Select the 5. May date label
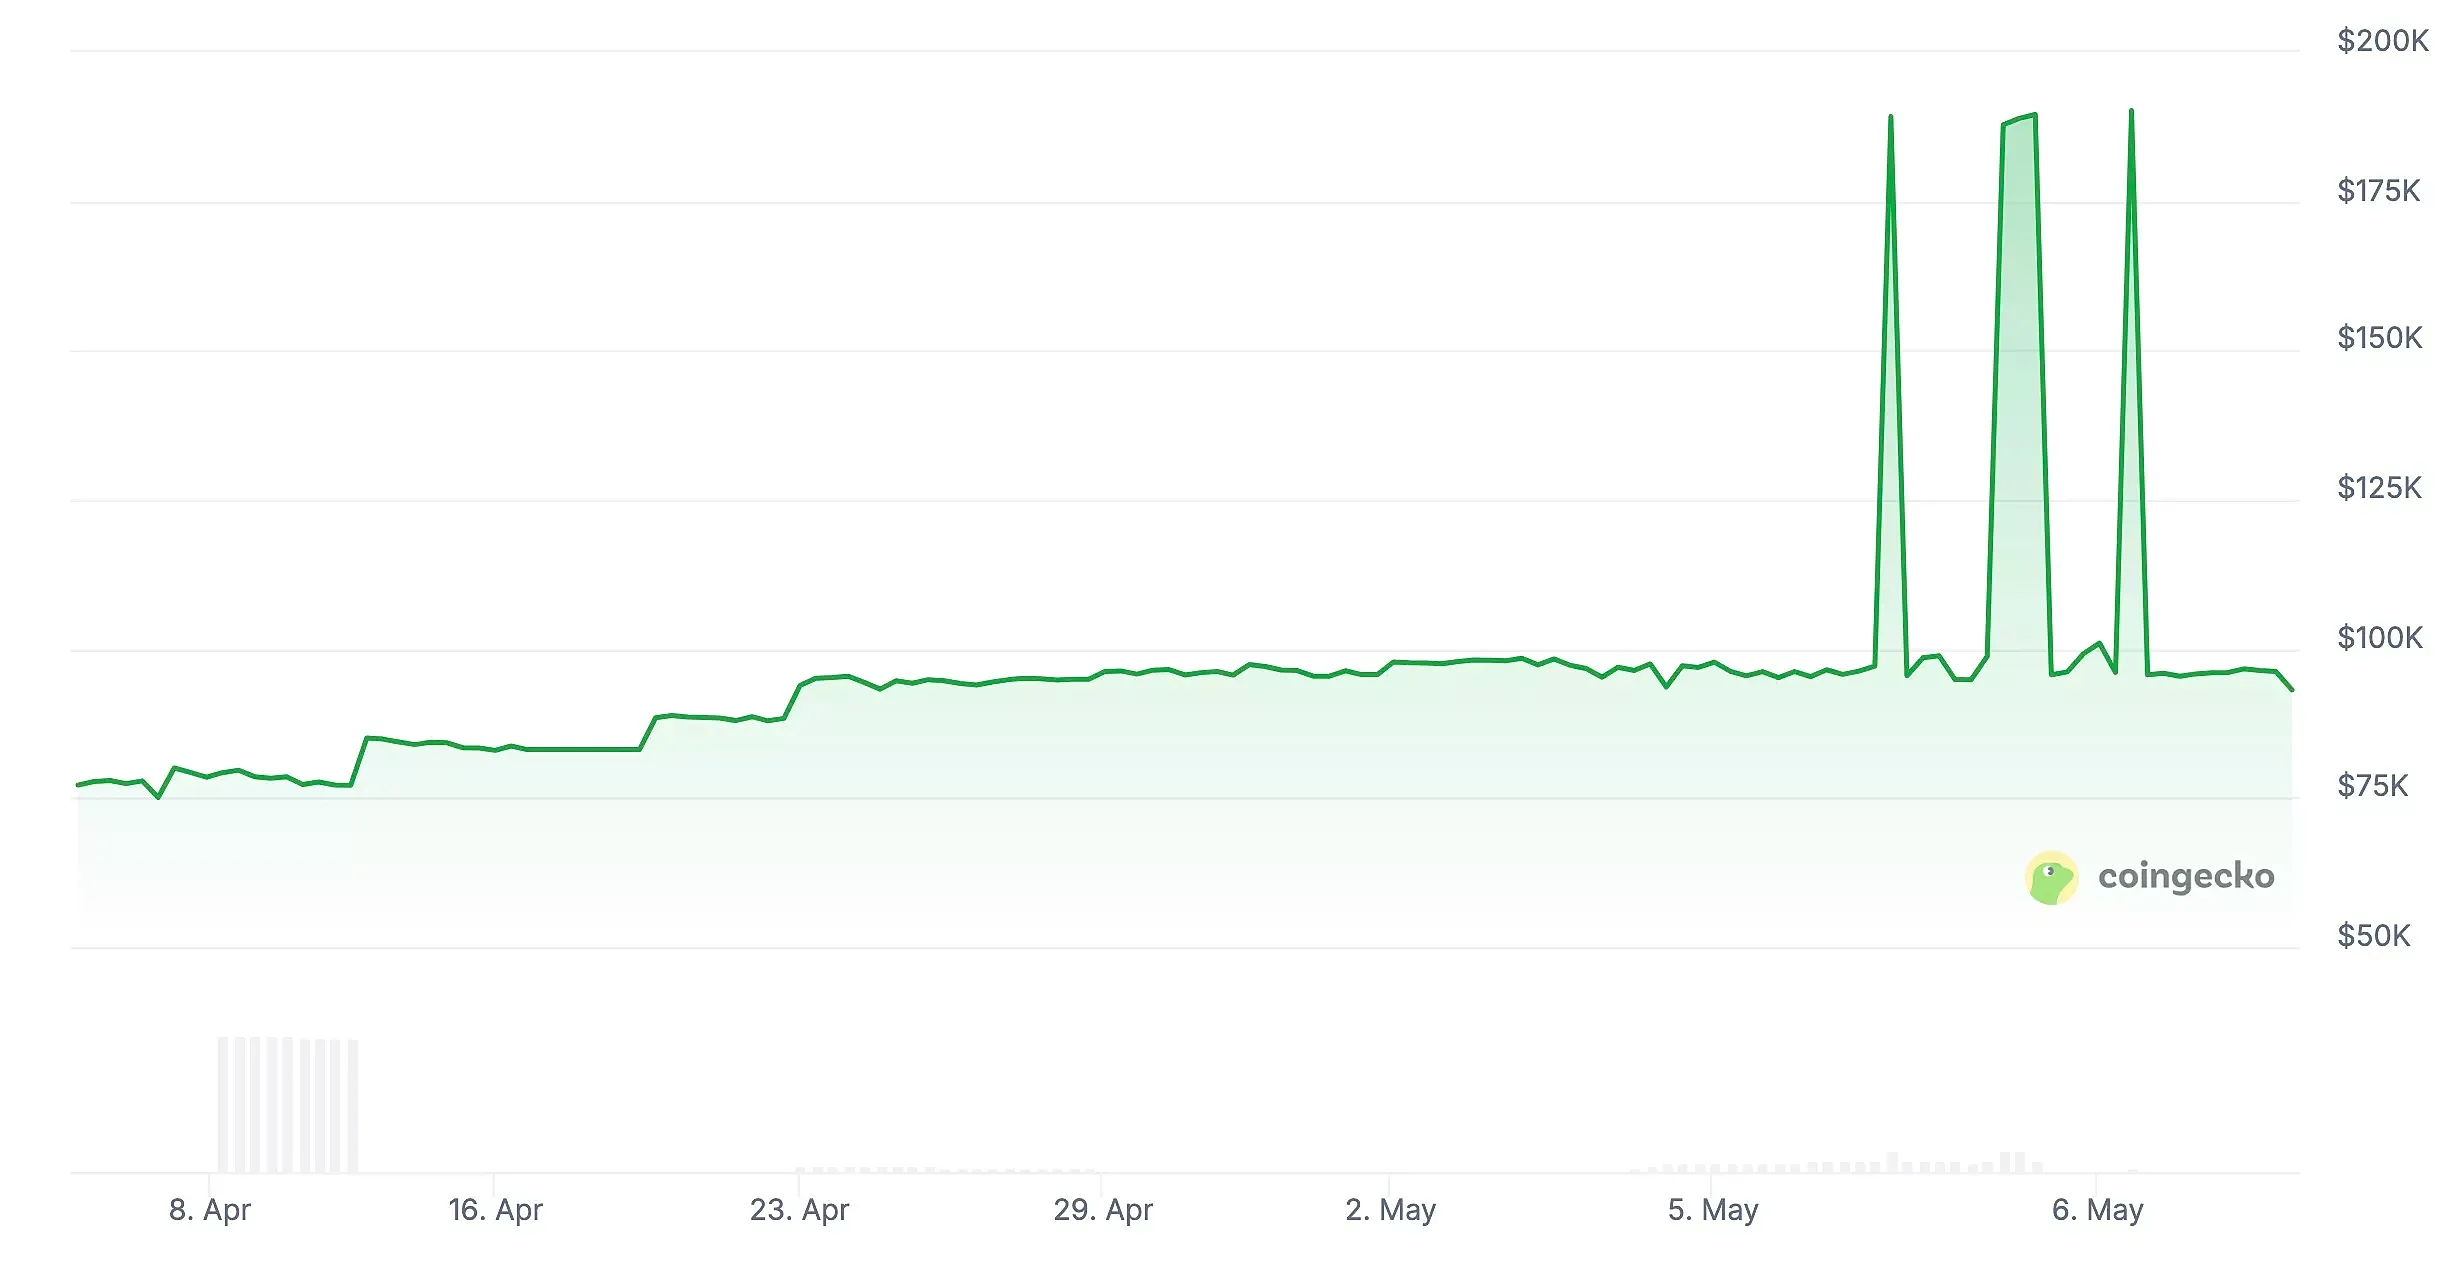2458x1270 pixels. 1712,1209
